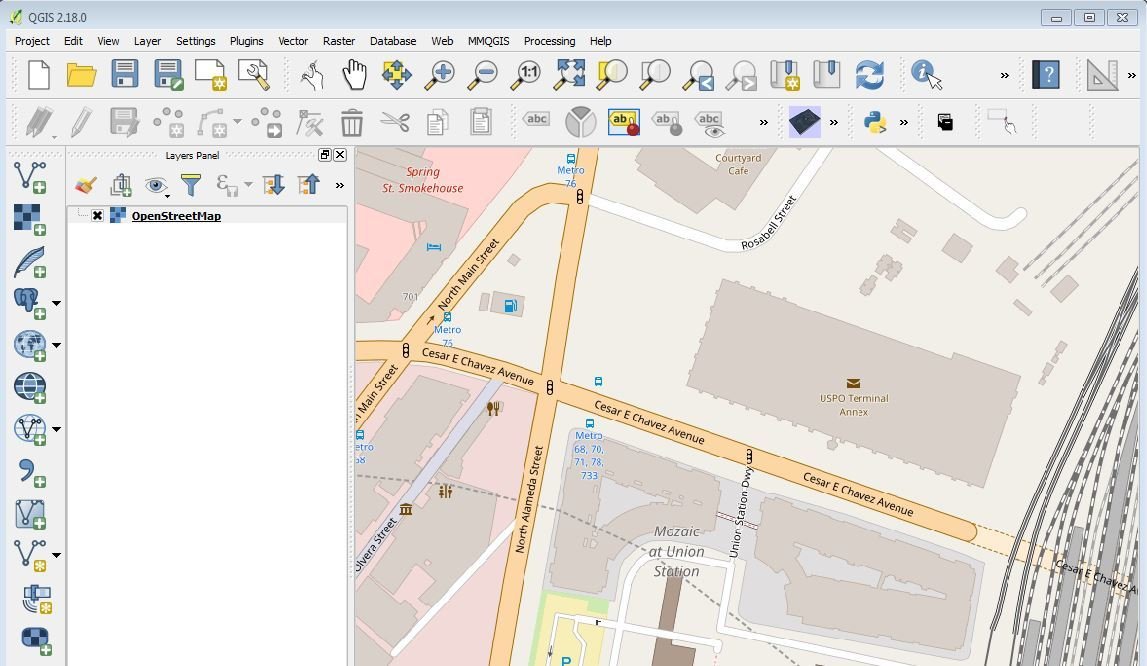Click the Python console icon
The width and height of the screenshot is (1147, 666).
876,122
